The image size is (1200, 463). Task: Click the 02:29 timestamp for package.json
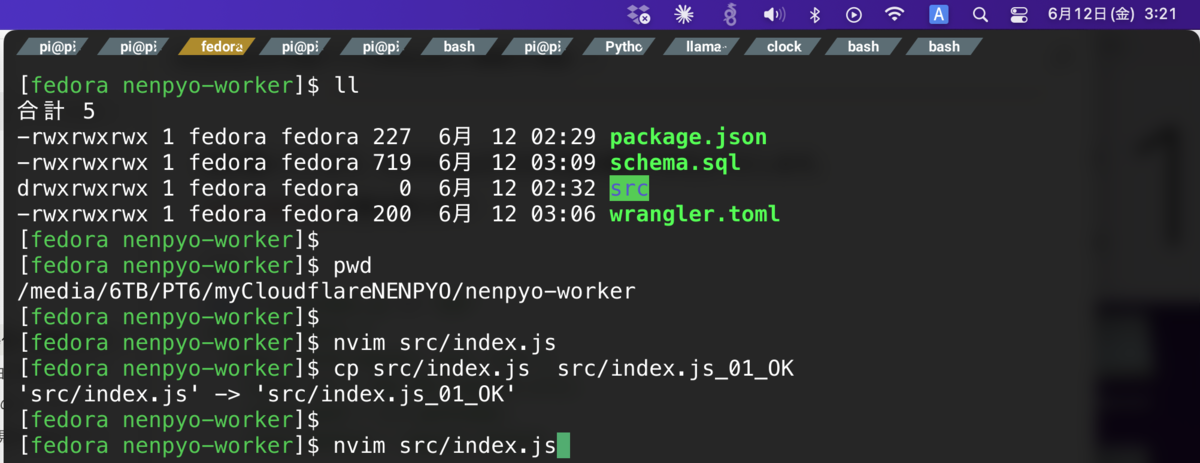[563, 137]
